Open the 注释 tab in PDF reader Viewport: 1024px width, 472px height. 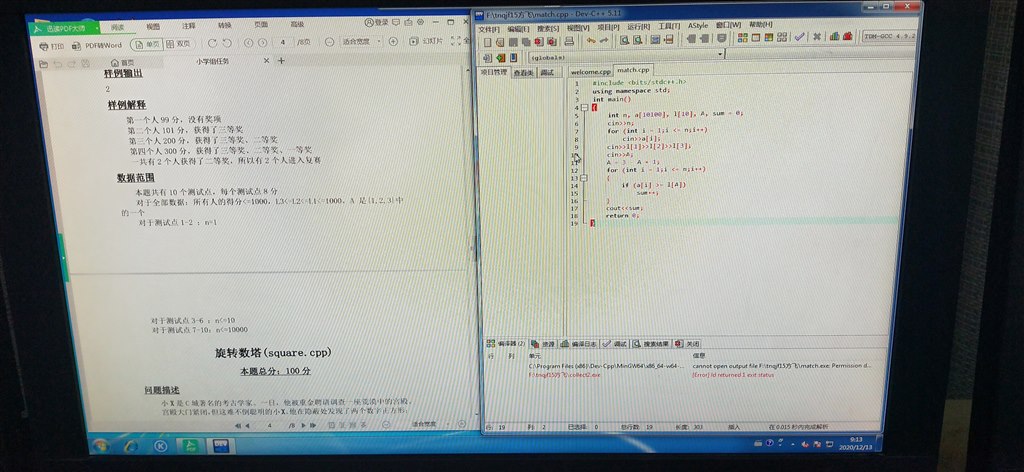click(x=189, y=26)
